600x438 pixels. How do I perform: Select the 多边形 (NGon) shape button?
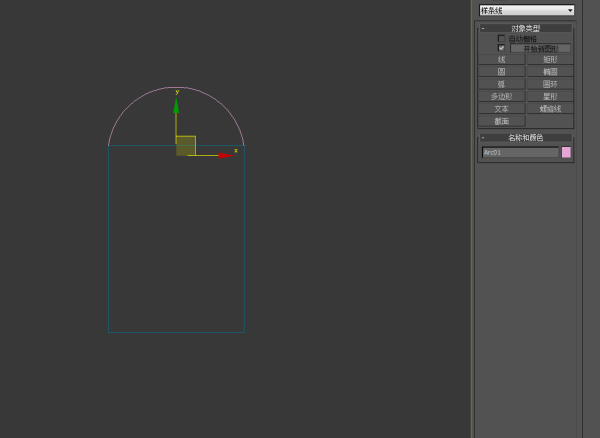pyautogui.click(x=502, y=96)
